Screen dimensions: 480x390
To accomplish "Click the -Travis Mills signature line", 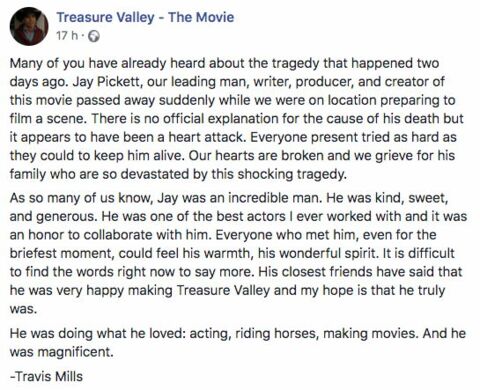I will (x=46, y=376).
